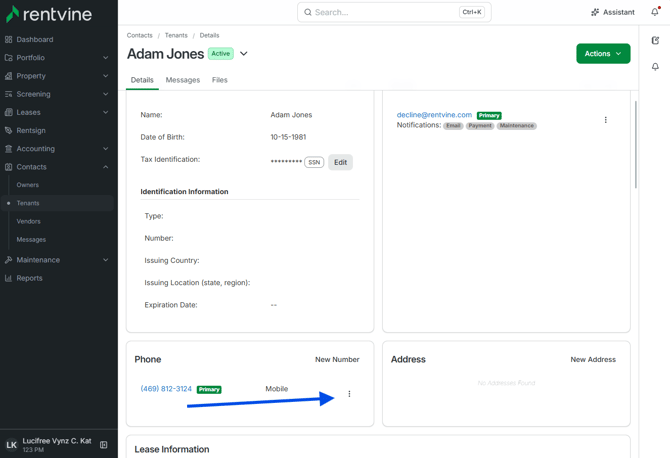Image resolution: width=670 pixels, height=458 pixels.
Task: Switch to the Files tab
Action: pos(220,80)
